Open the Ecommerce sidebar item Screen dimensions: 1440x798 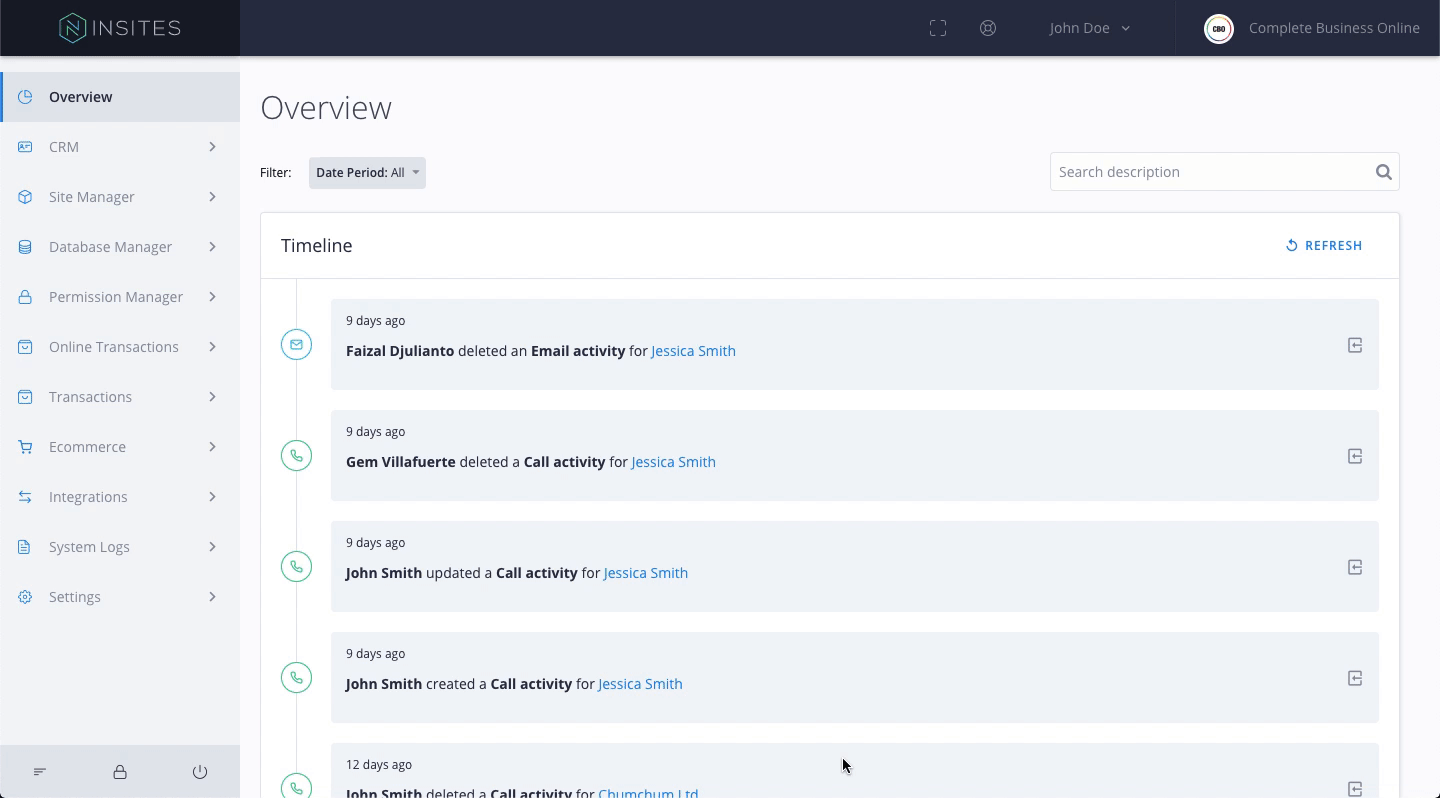click(x=120, y=447)
